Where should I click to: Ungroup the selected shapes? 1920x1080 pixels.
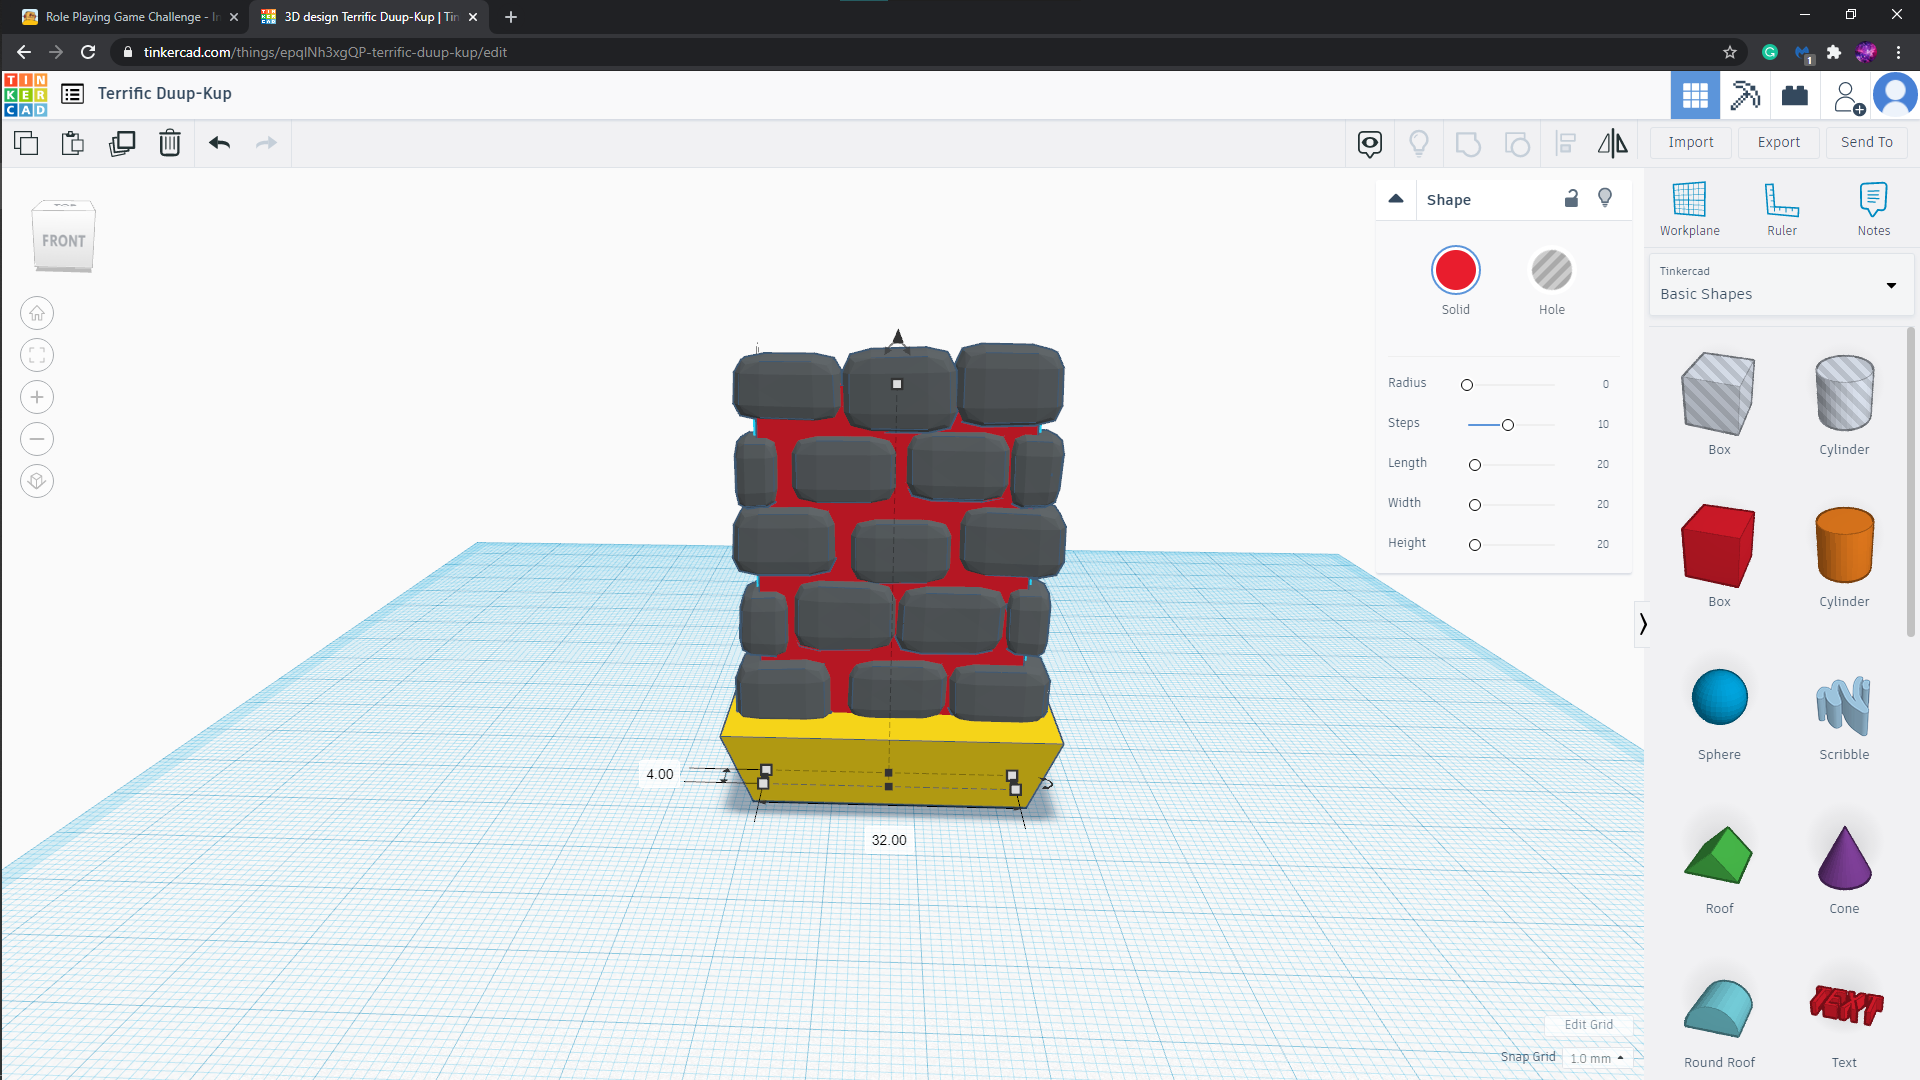click(1517, 144)
